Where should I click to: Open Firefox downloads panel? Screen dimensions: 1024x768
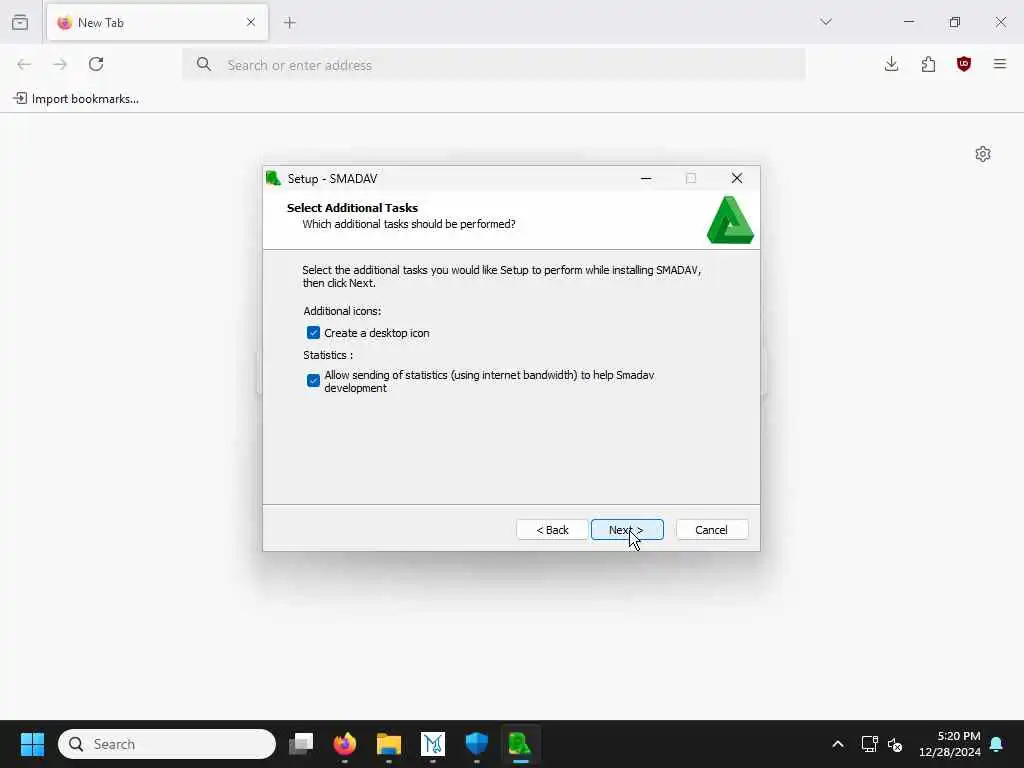pos(891,64)
